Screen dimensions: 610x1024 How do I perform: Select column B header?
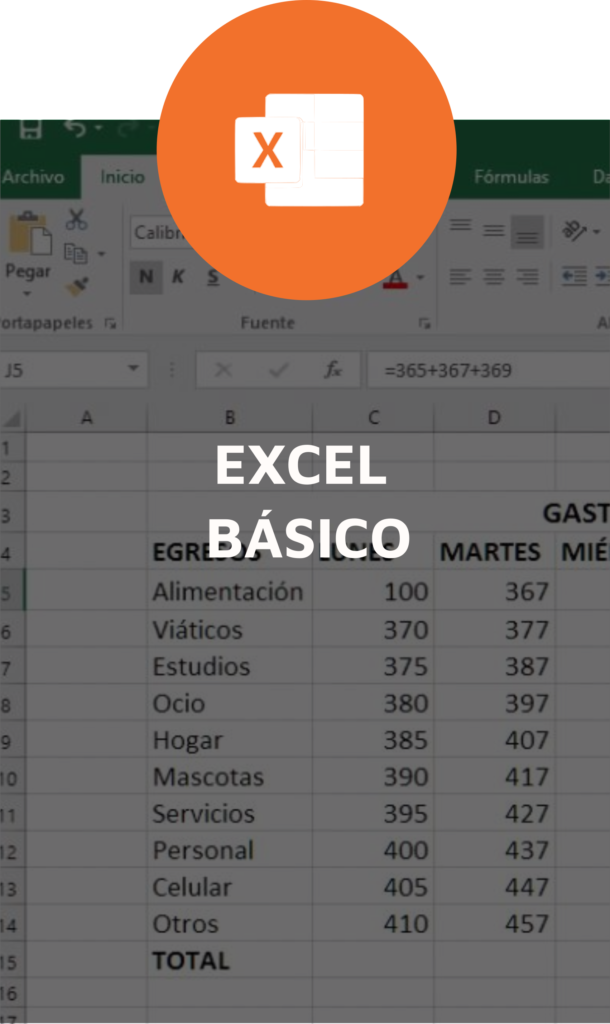coord(230,418)
